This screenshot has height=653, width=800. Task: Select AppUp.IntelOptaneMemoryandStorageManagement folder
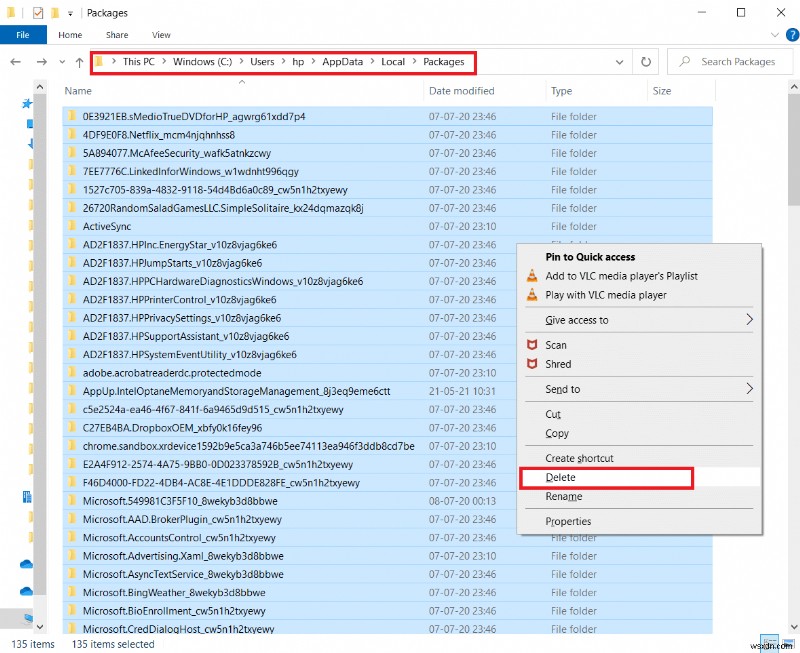pyautogui.click(x=236, y=391)
